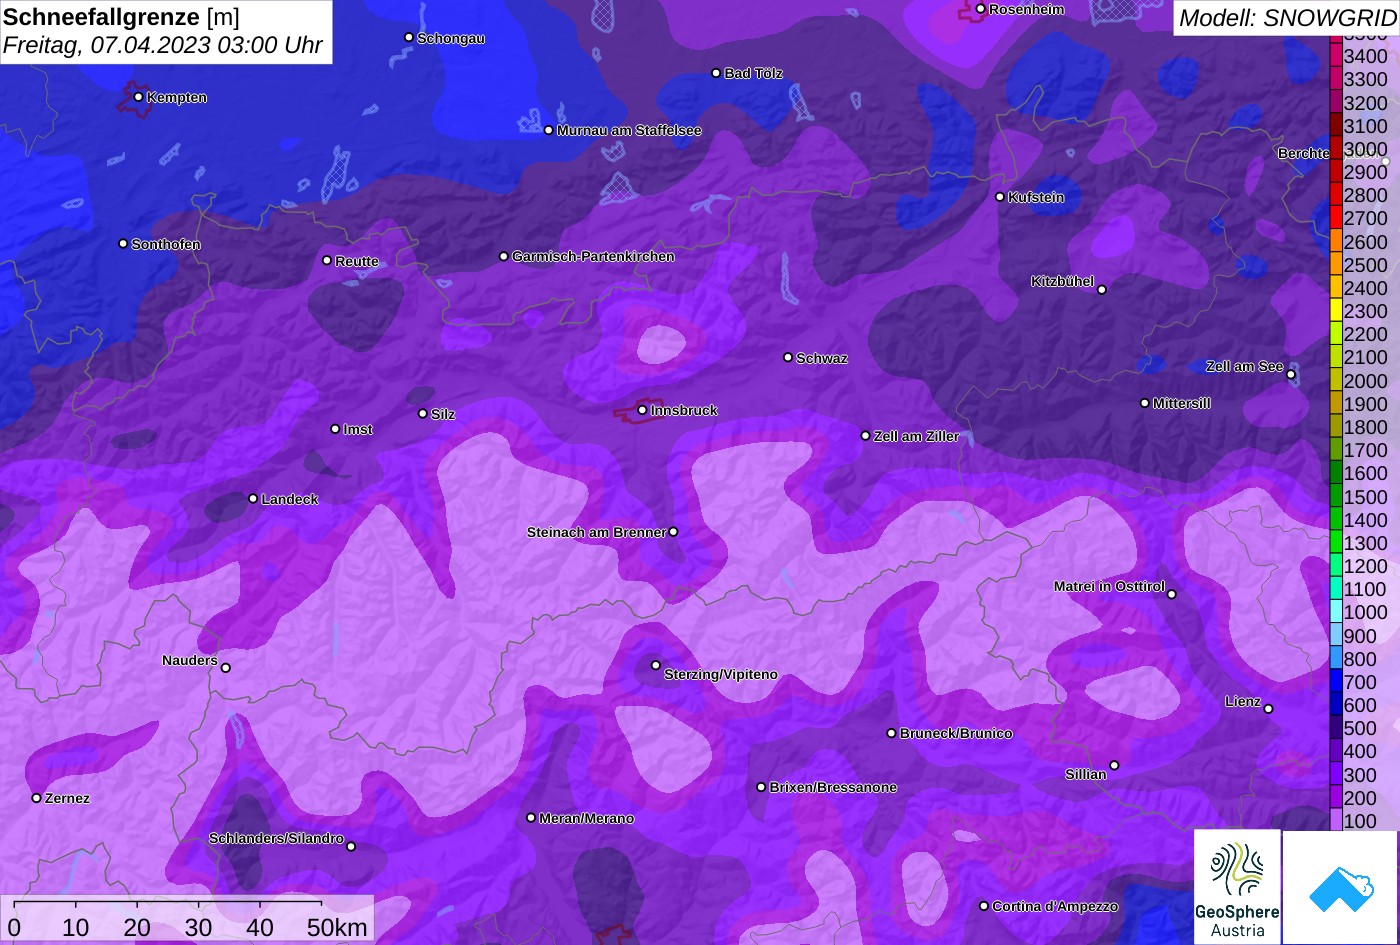
Task: Click the Murnau am Staffelsee label
Action: coord(629,130)
